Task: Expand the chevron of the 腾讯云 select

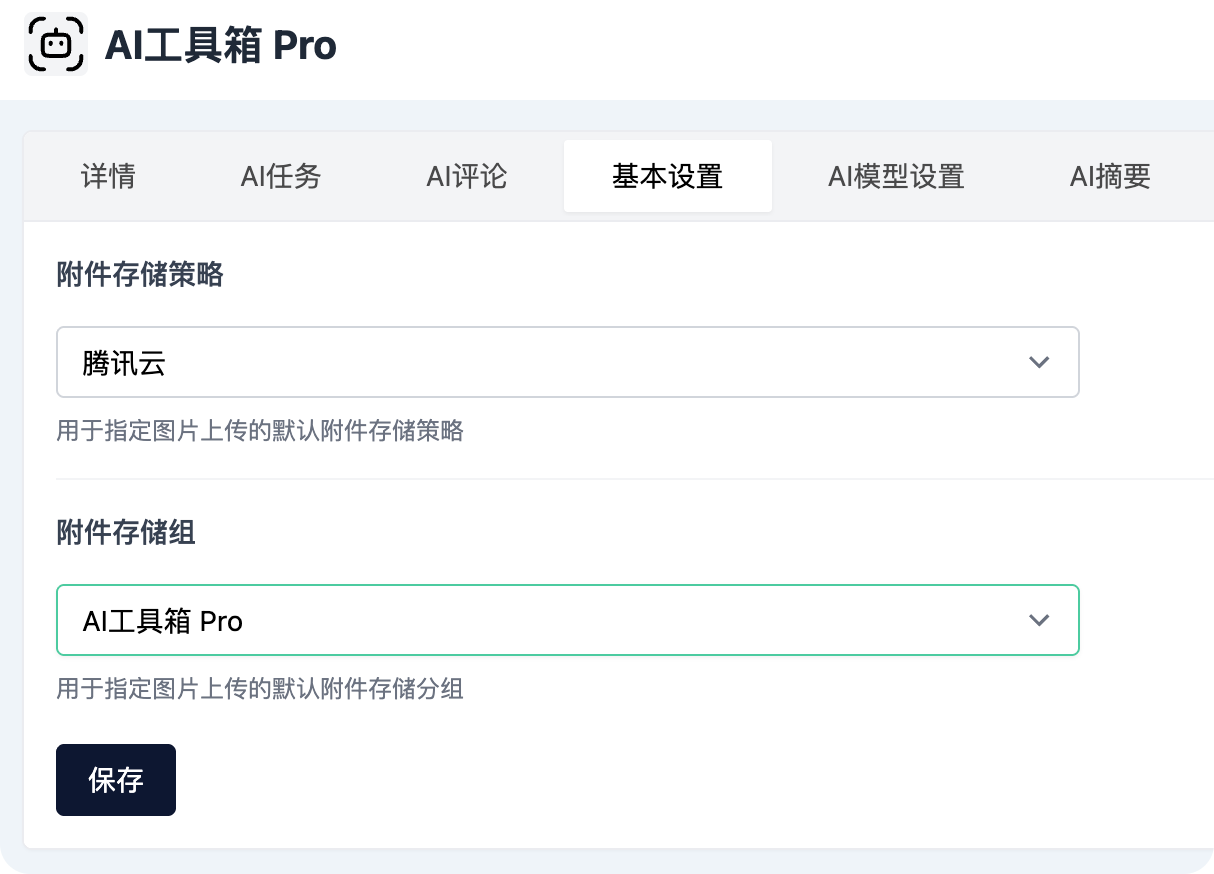Action: click(x=1039, y=362)
